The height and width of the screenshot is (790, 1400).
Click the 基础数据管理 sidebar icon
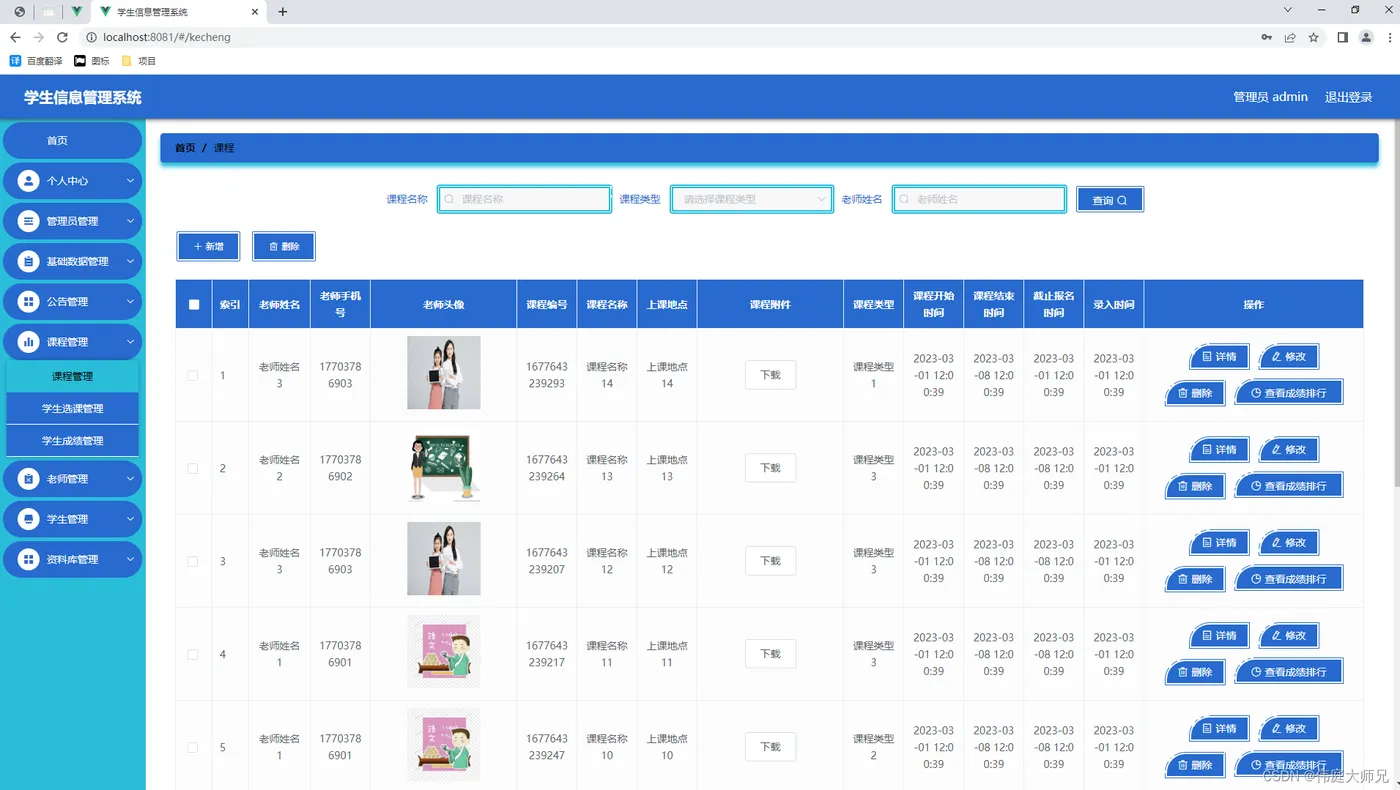click(28, 261)
